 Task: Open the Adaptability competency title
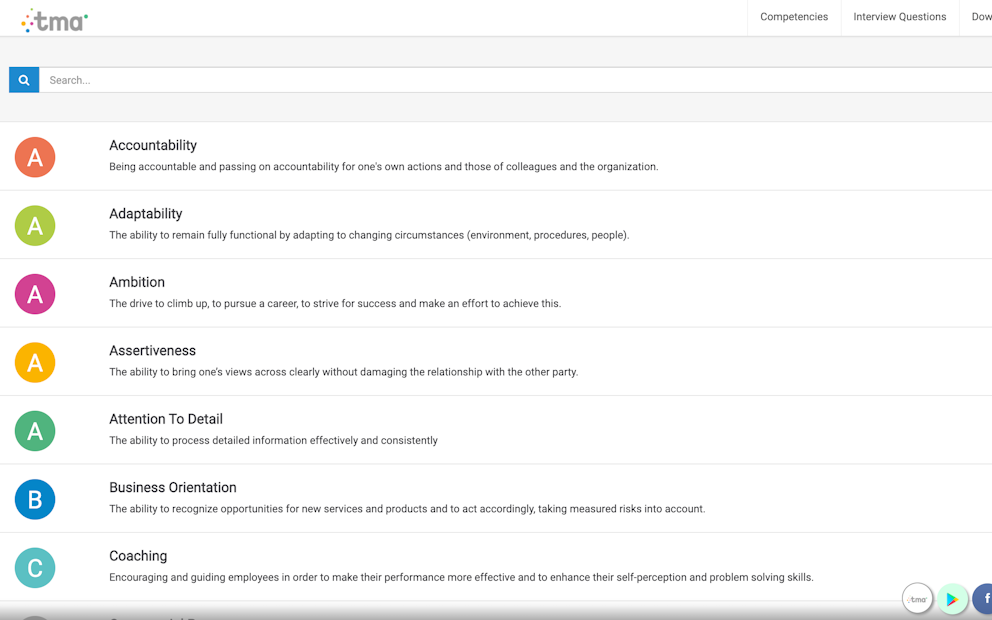[146, 214]
